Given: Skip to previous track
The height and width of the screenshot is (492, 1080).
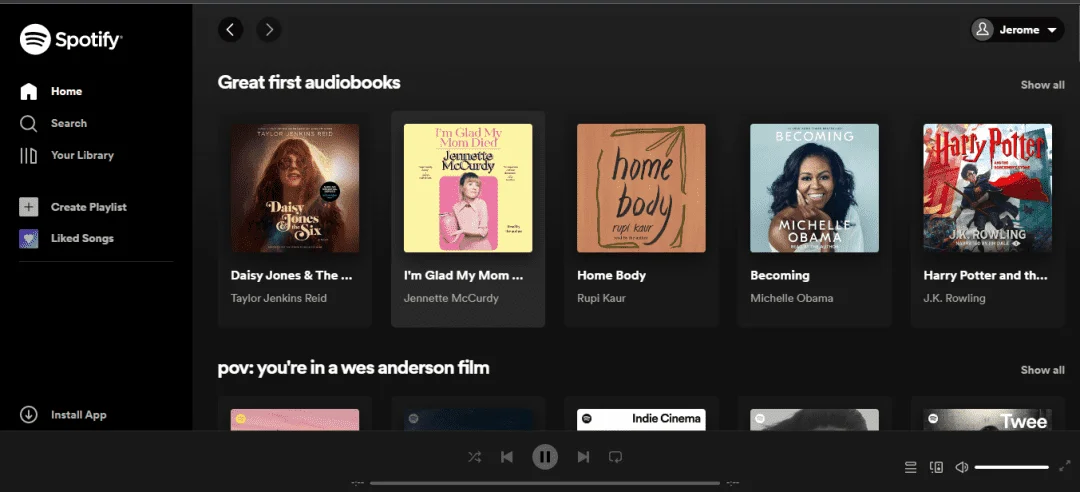Looking at the screenshot, I should (507, 457).
